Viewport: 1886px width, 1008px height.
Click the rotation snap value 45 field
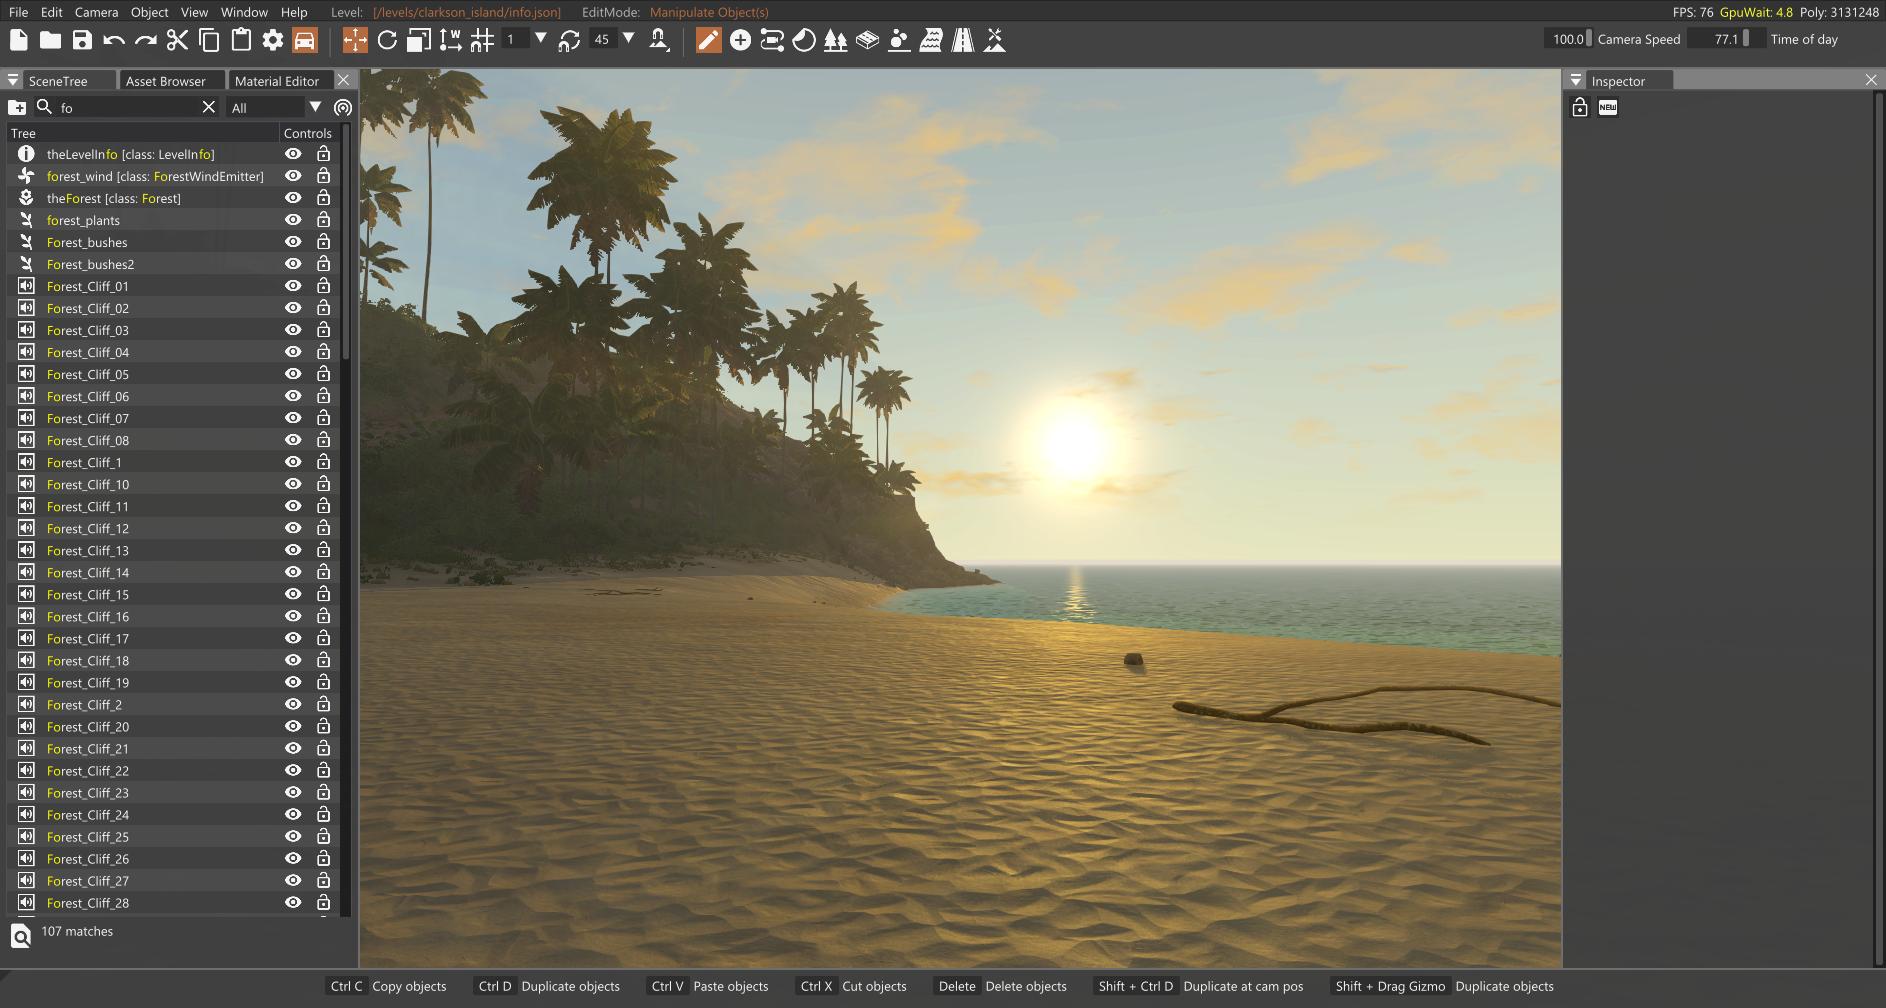[x=602, y=39]
